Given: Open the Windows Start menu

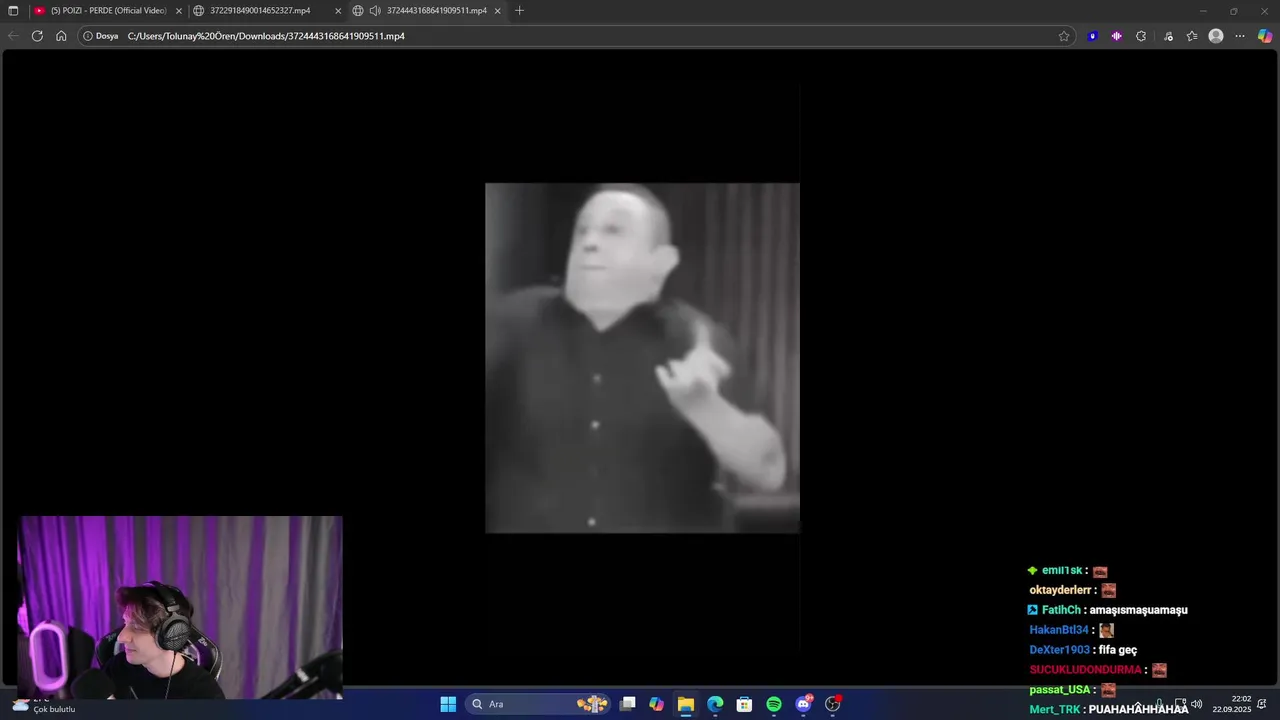Looking at the screenshot, I should tap(448, 704).
